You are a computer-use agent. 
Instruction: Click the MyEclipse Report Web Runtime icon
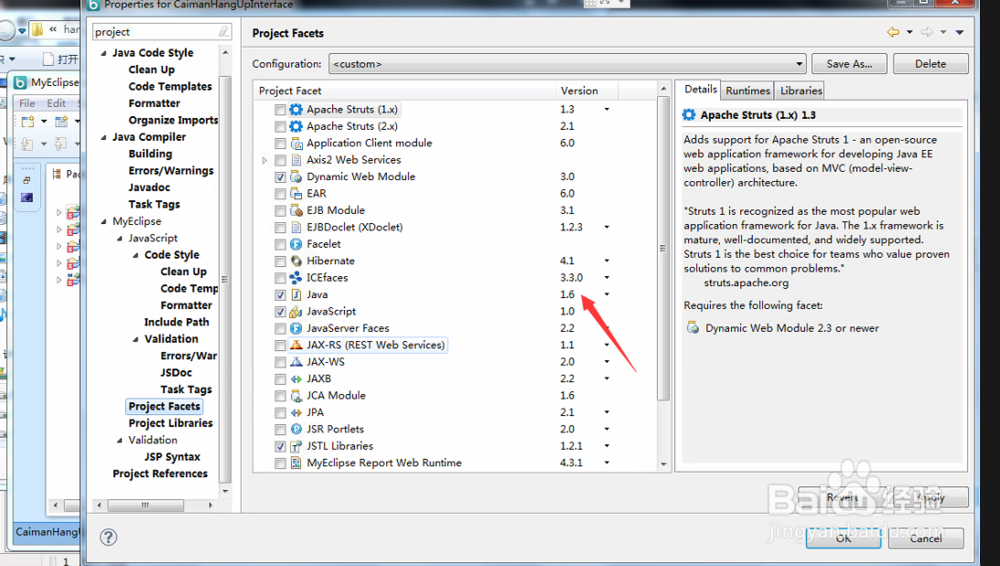pyautogui.click(x=296, y=463)
